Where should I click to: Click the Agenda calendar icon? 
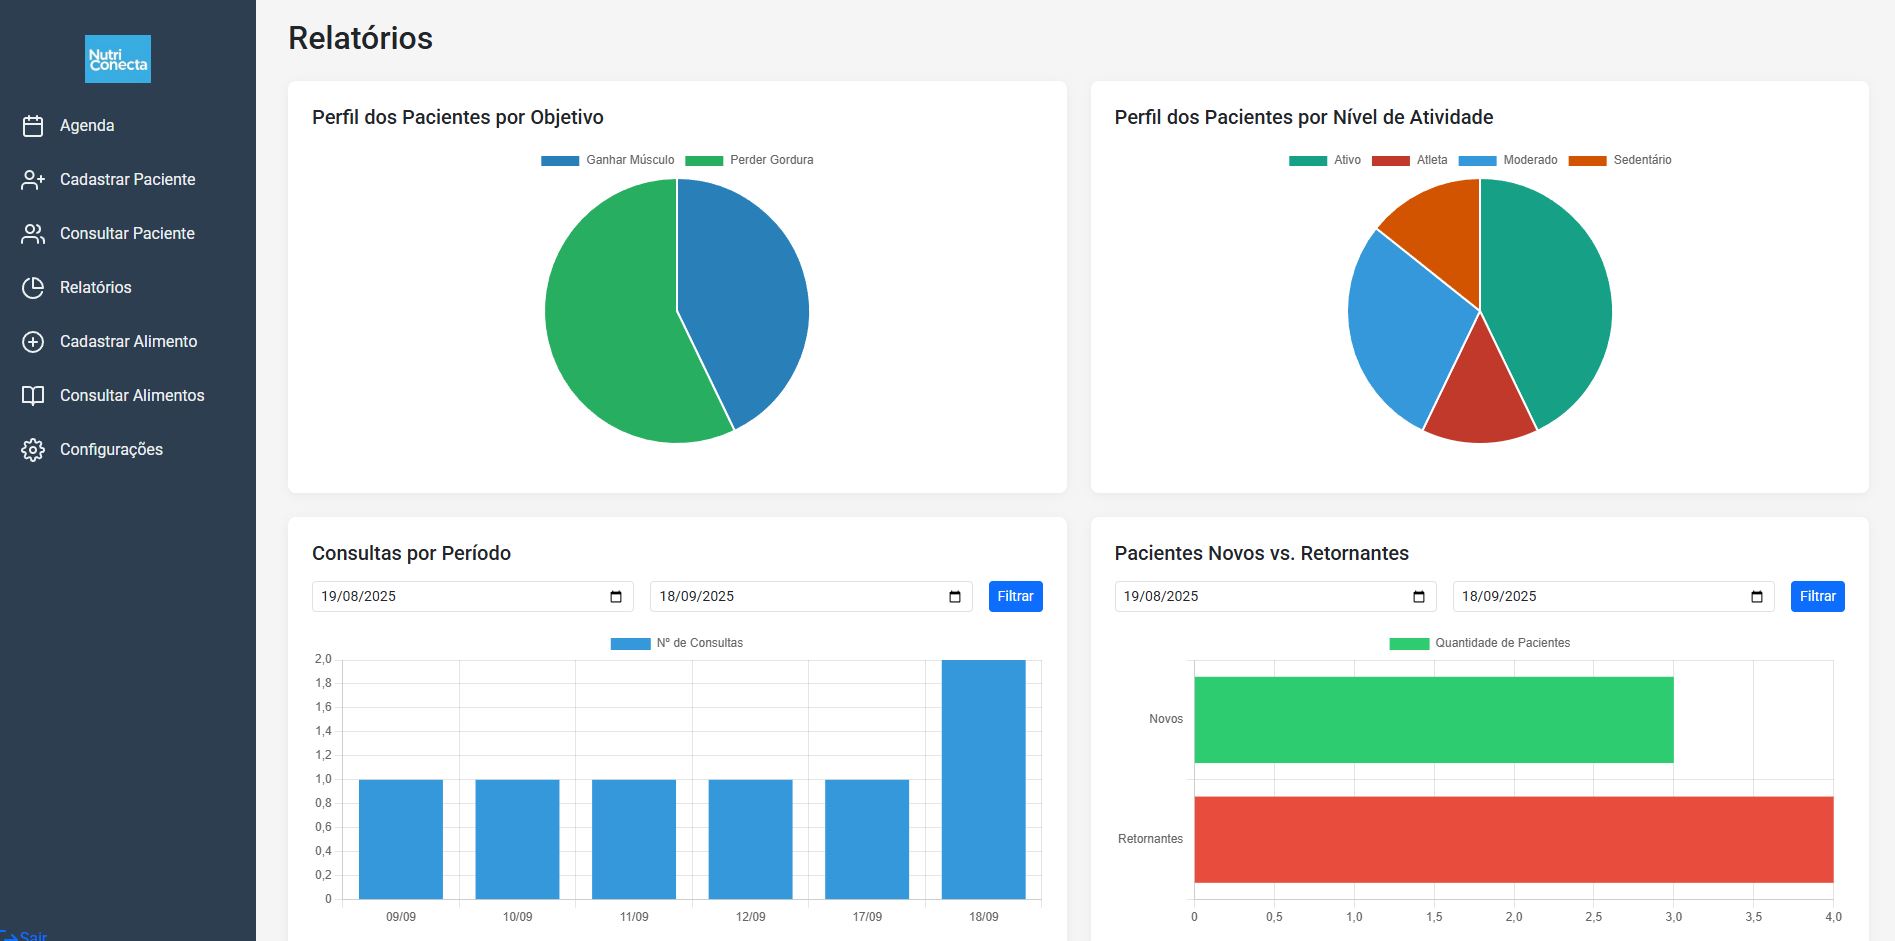coord(33,126)
